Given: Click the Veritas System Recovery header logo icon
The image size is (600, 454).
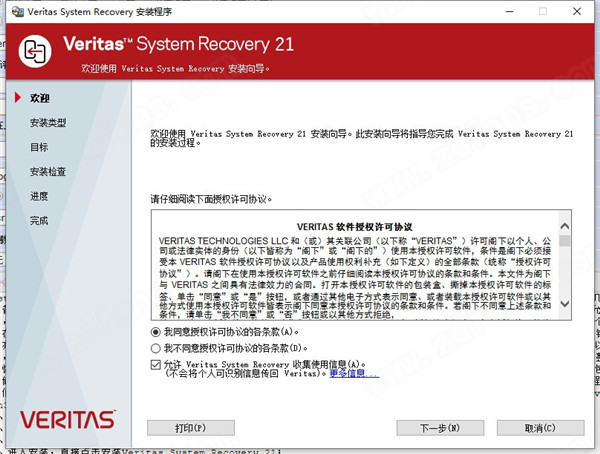Looking at the screenshot, I should click(35, 51).
